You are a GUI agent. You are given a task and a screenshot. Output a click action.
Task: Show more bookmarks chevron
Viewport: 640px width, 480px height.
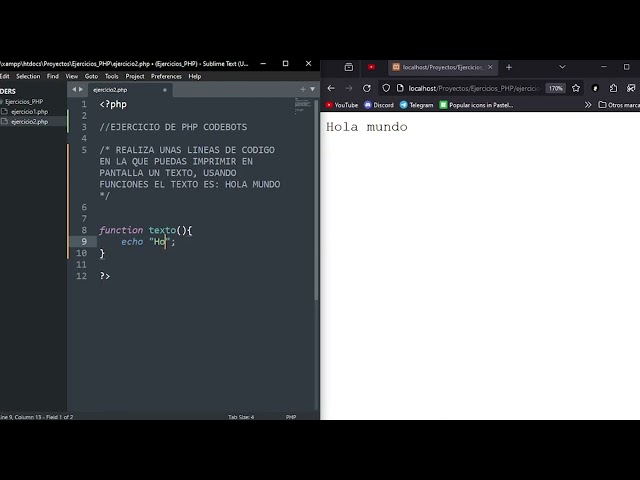(x=588, y=105)
